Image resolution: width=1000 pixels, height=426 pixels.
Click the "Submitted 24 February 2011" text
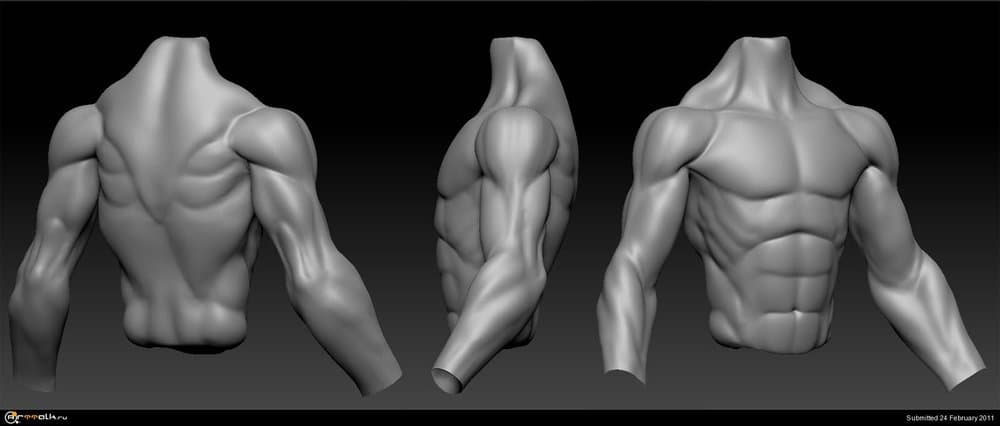coord(948,417)
